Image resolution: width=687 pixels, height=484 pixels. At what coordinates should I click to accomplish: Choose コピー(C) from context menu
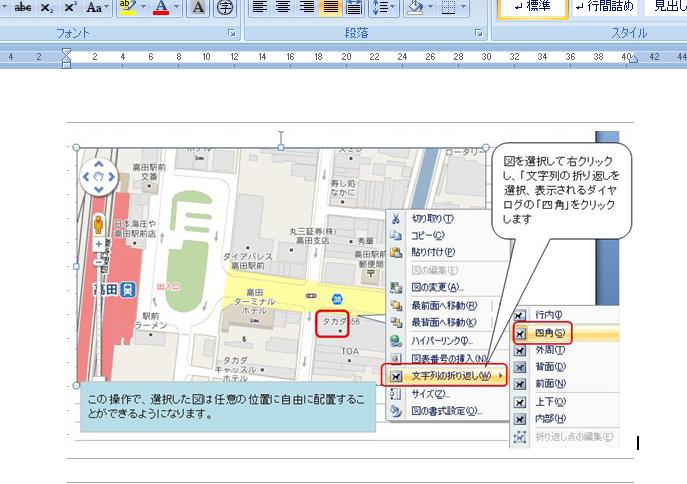coord(447,235)
